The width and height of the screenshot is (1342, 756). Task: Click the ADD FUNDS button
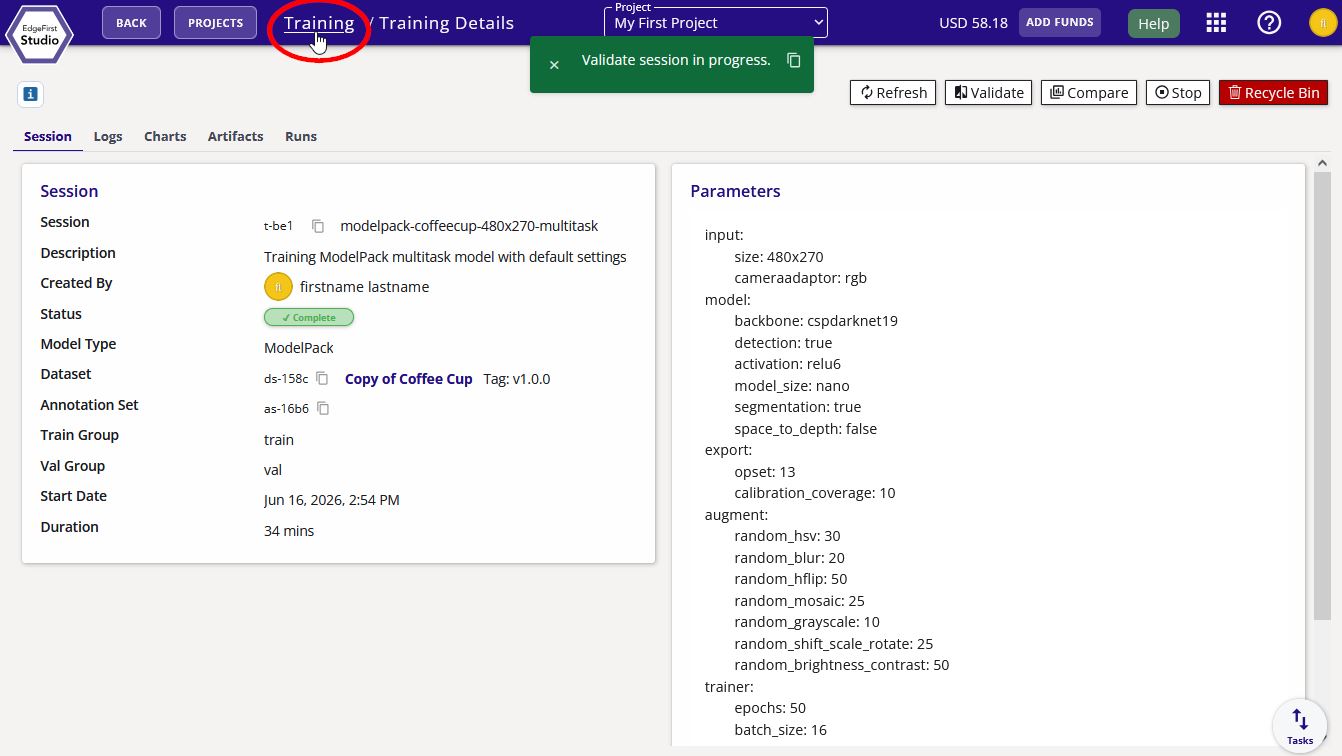tap(1060, 22)
